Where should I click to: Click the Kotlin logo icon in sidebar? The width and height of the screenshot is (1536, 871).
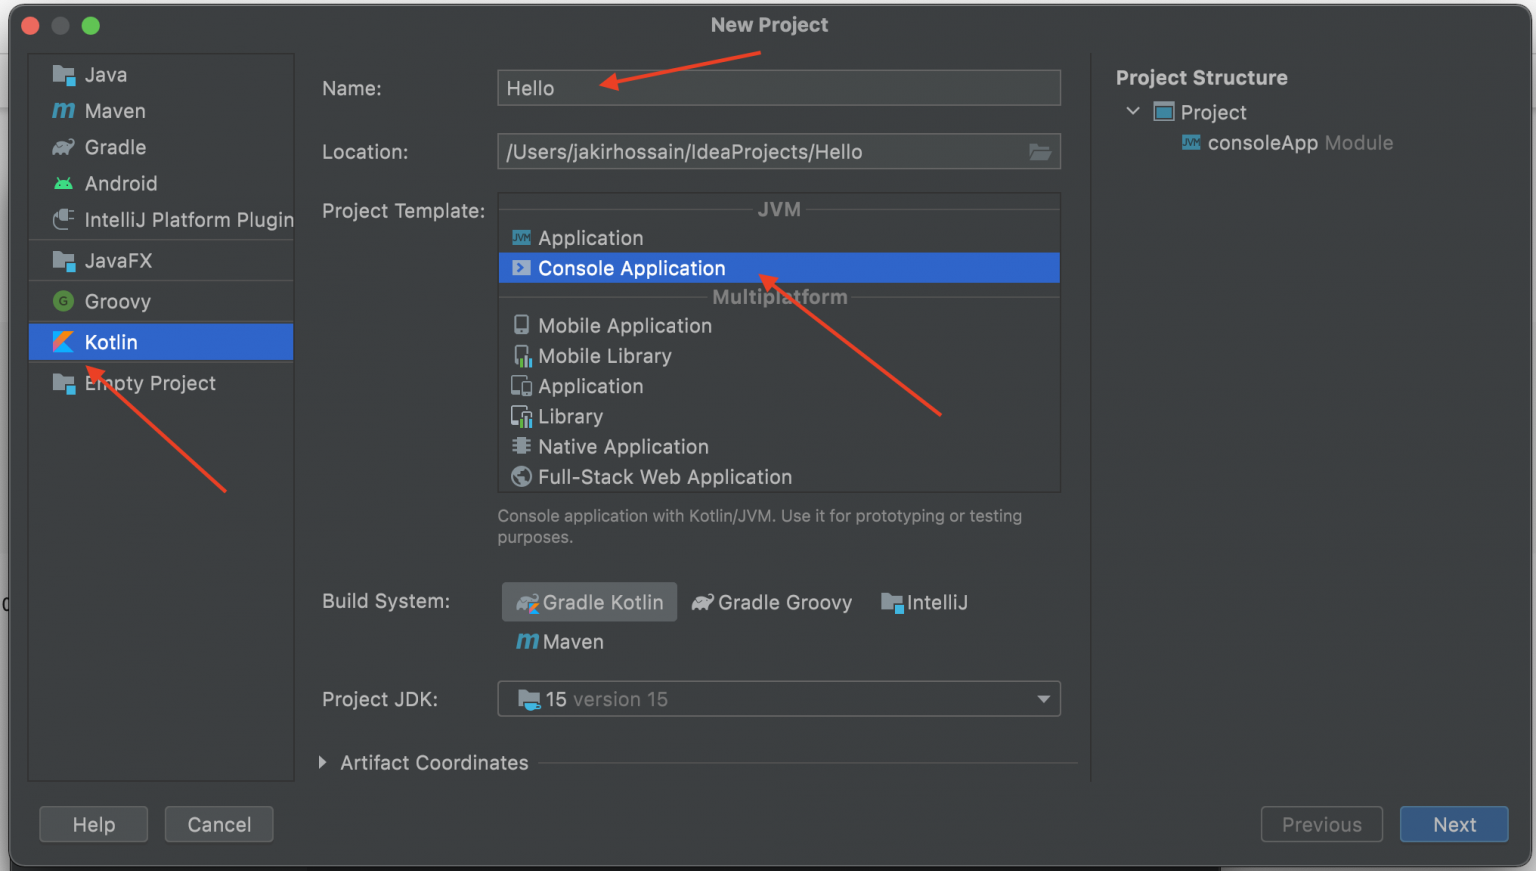click(63, 342)
